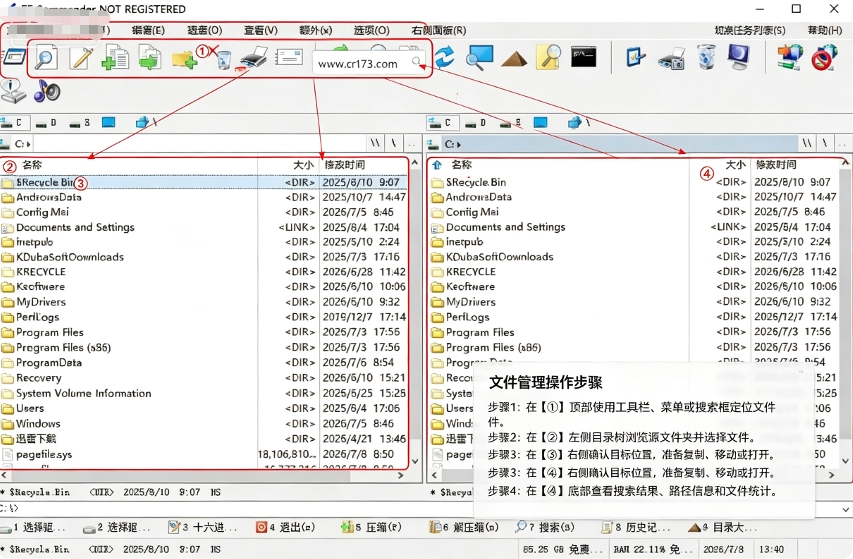Open the command line history dropdown arrow
853x559 pixels.
pos(845,510)
